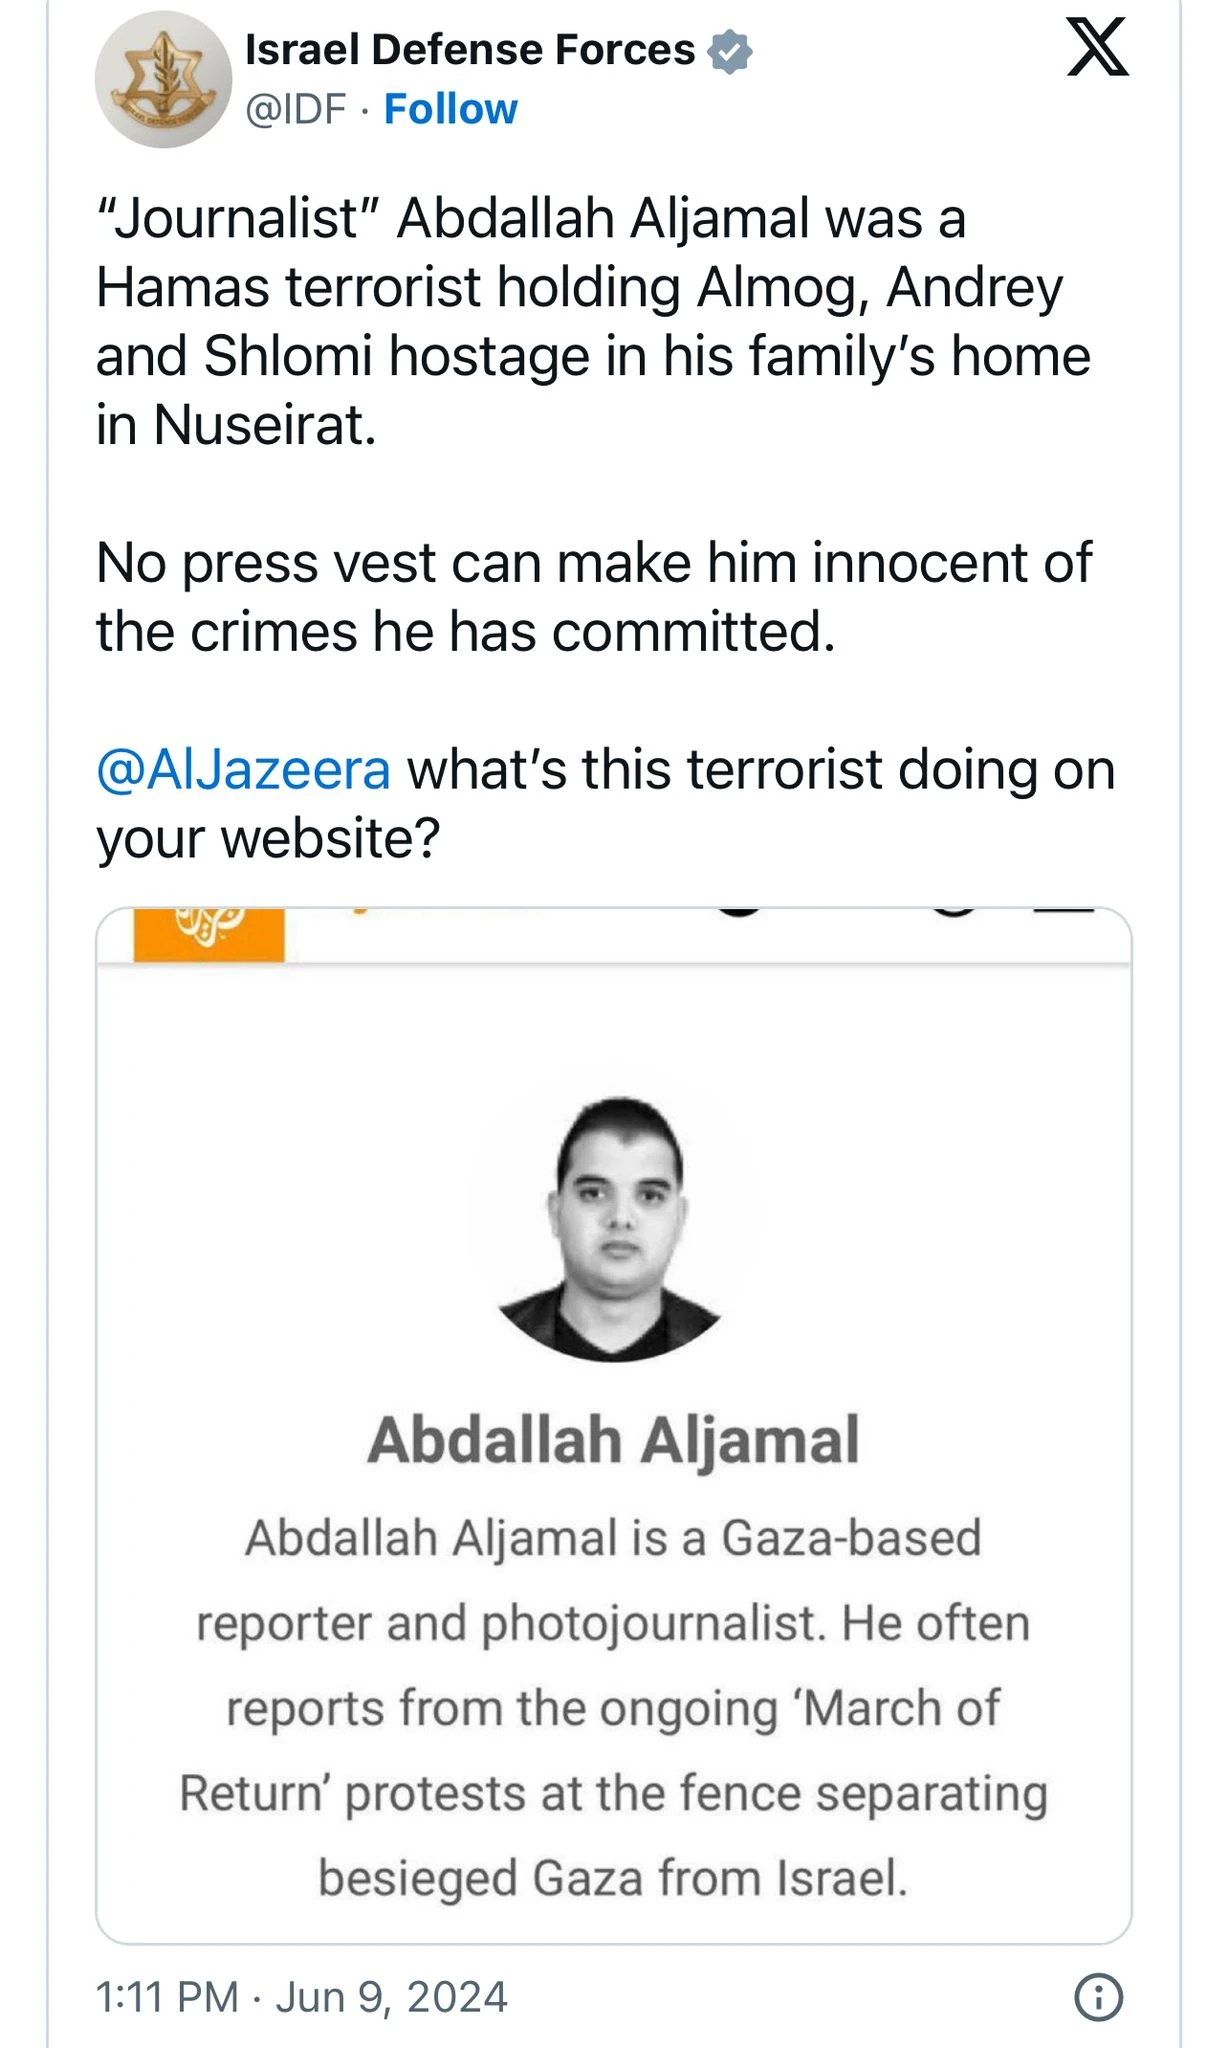The height and width of the screenshot is (2048, 1228).
Task: Click the word Nuseirat in the tweet
Action: click(264, 425)
